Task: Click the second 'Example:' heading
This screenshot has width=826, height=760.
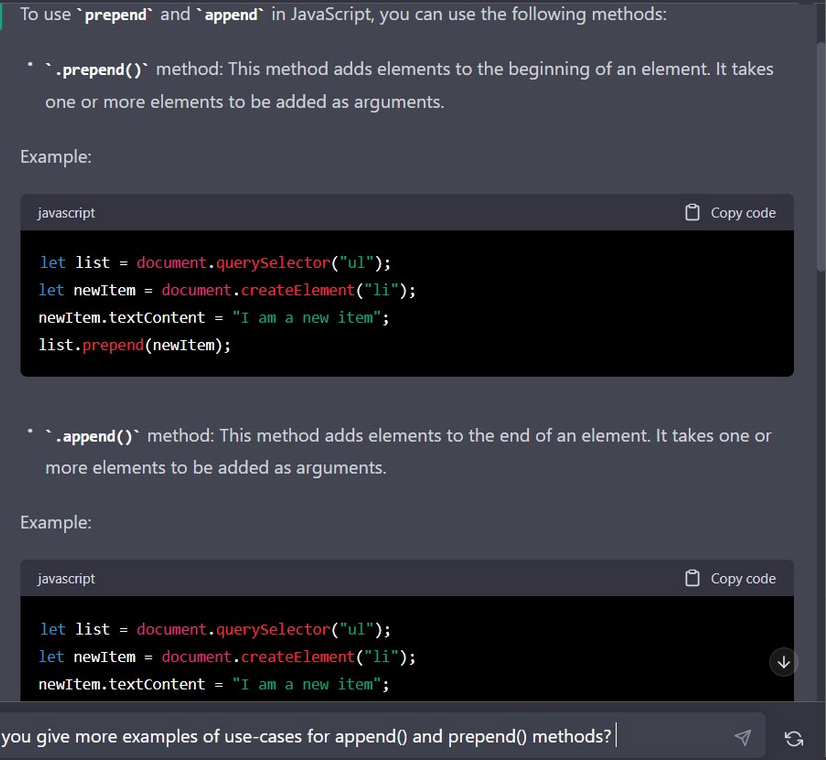Action: click(x=56, y=522)
